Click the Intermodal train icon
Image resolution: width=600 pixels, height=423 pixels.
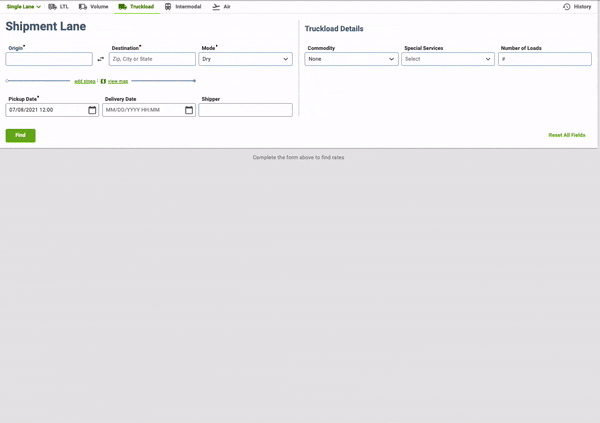point(168,7)
